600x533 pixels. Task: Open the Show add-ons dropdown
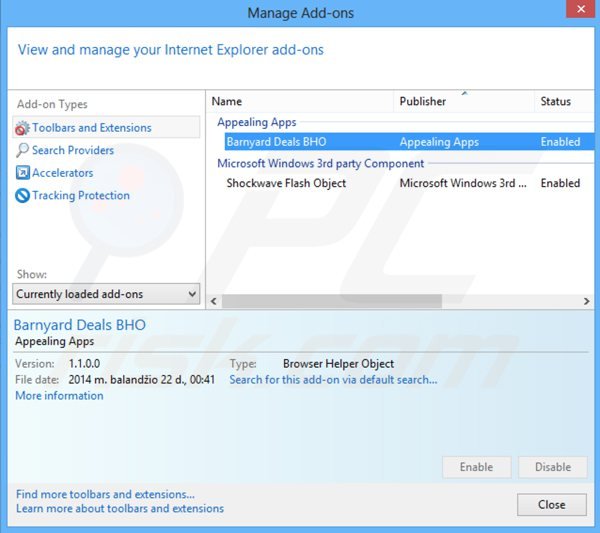coord(106,294)
